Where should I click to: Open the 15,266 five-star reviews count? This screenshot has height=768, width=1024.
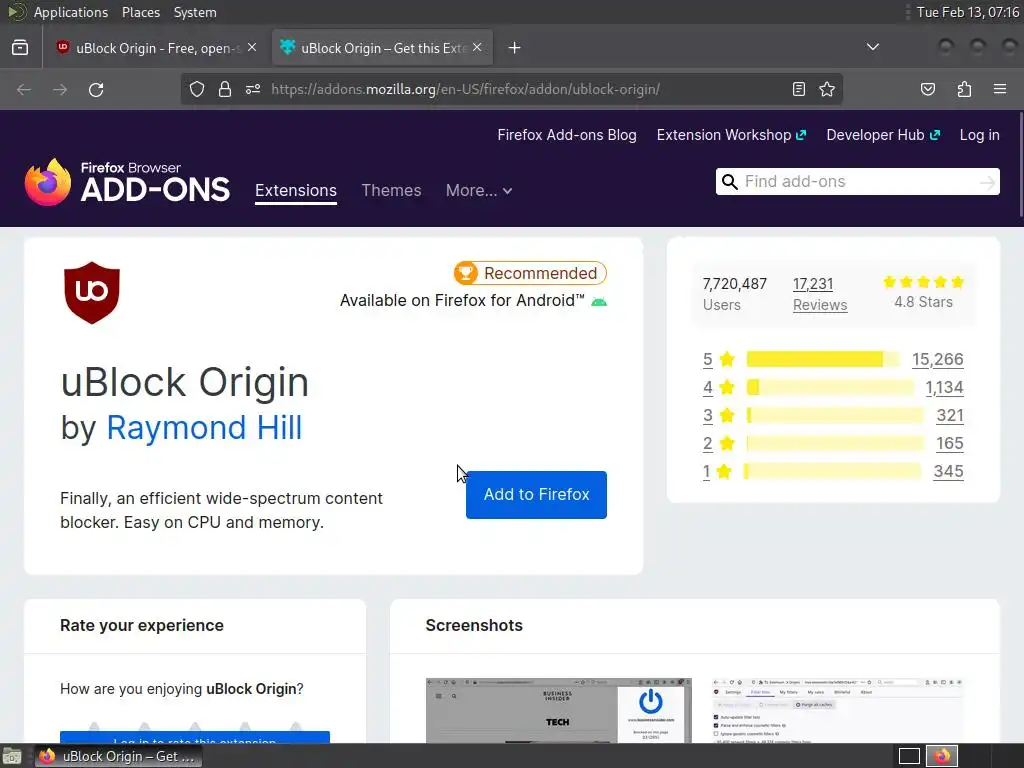point(938,359)
